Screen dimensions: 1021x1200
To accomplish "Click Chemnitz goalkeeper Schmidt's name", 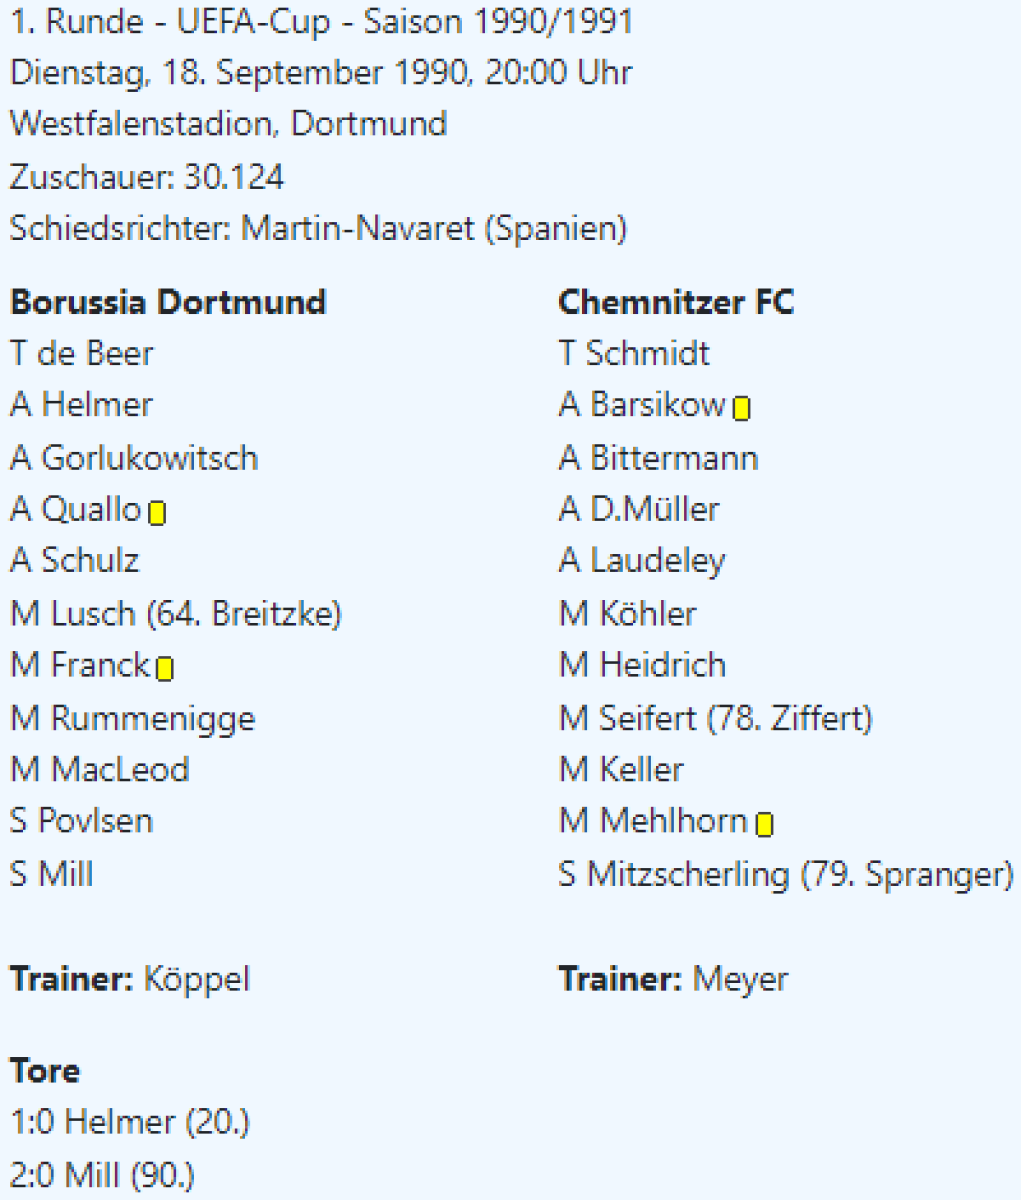I will [647, 354].
